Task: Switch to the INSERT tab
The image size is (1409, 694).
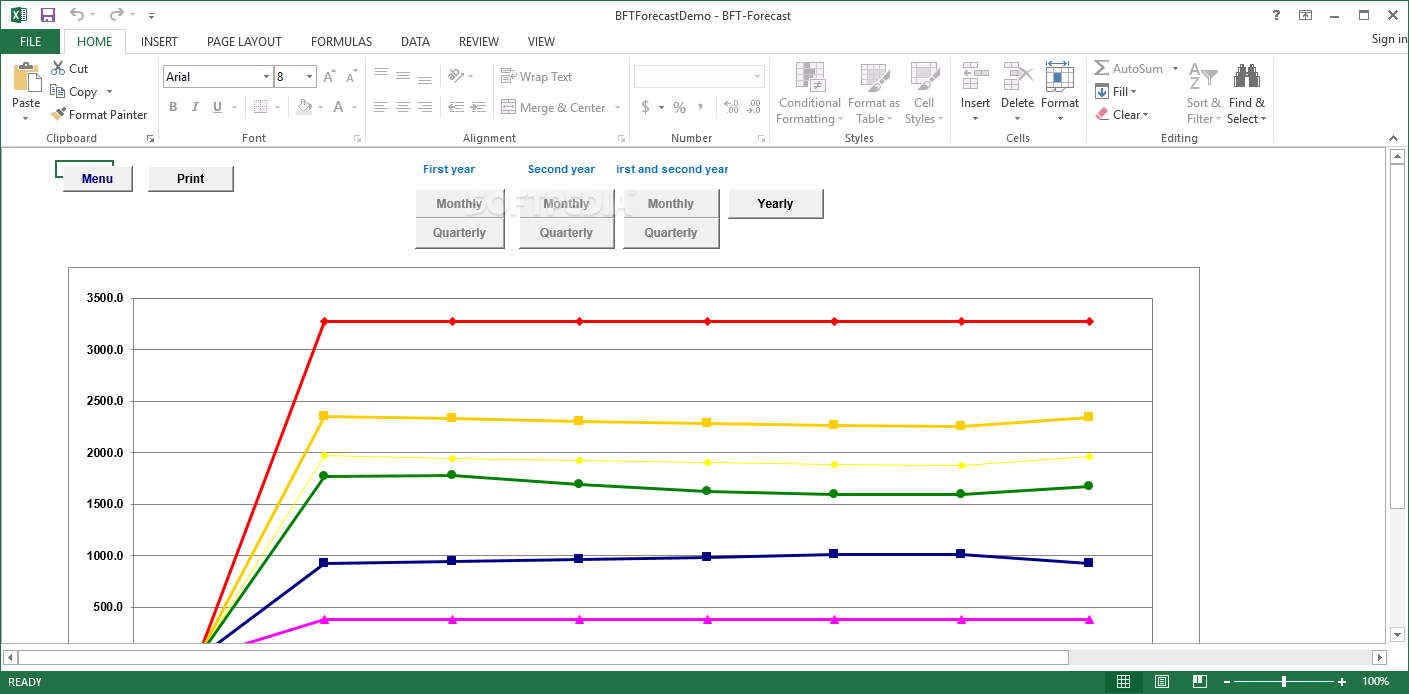Action: (x=159, y=41)
